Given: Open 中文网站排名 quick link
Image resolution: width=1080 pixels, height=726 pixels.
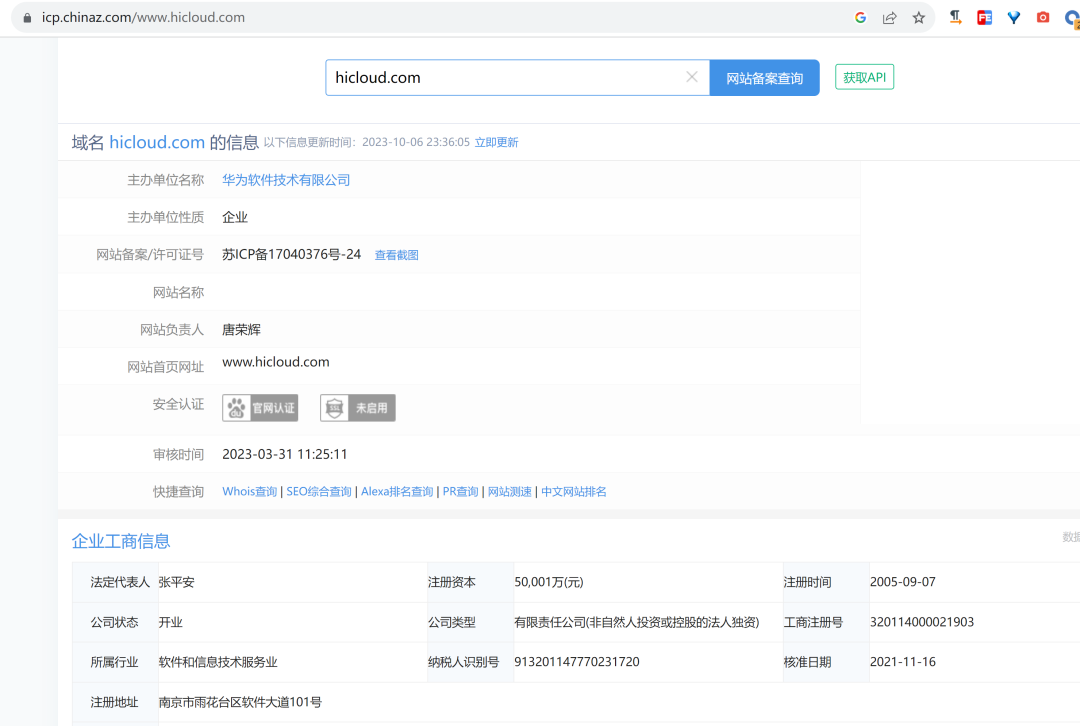Looking at the screenshot, I should 574,492.
